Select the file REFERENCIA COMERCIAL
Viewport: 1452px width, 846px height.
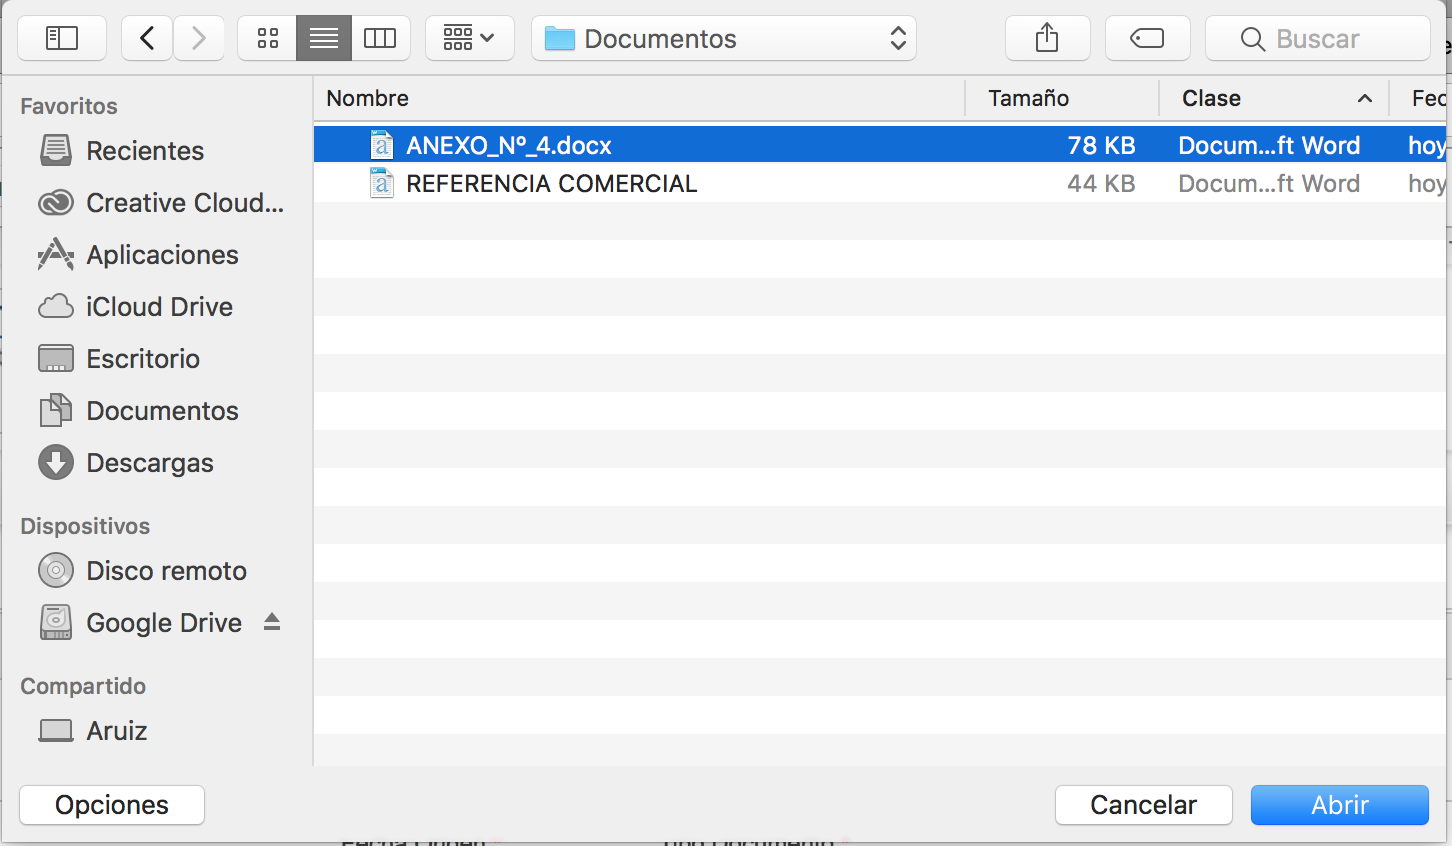pyautogui.click(x=880, y=183)
